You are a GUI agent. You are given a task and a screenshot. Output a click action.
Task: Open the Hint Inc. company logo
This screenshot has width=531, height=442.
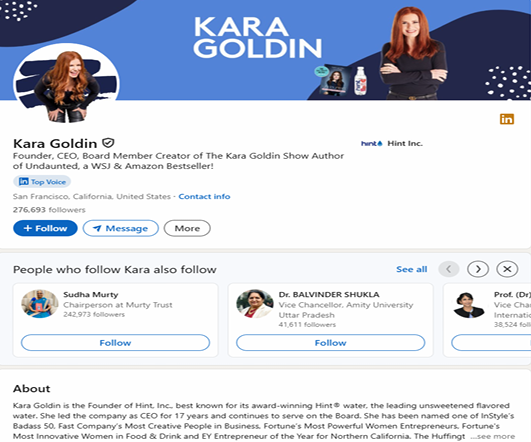tap(371, 144)
